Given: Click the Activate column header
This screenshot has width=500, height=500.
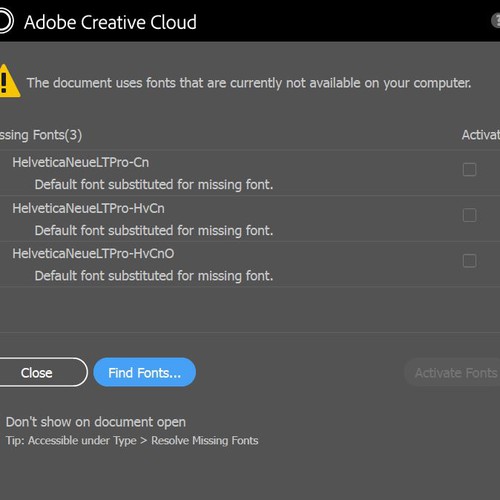Looking at the screenshot, I should tap(481, 135).
